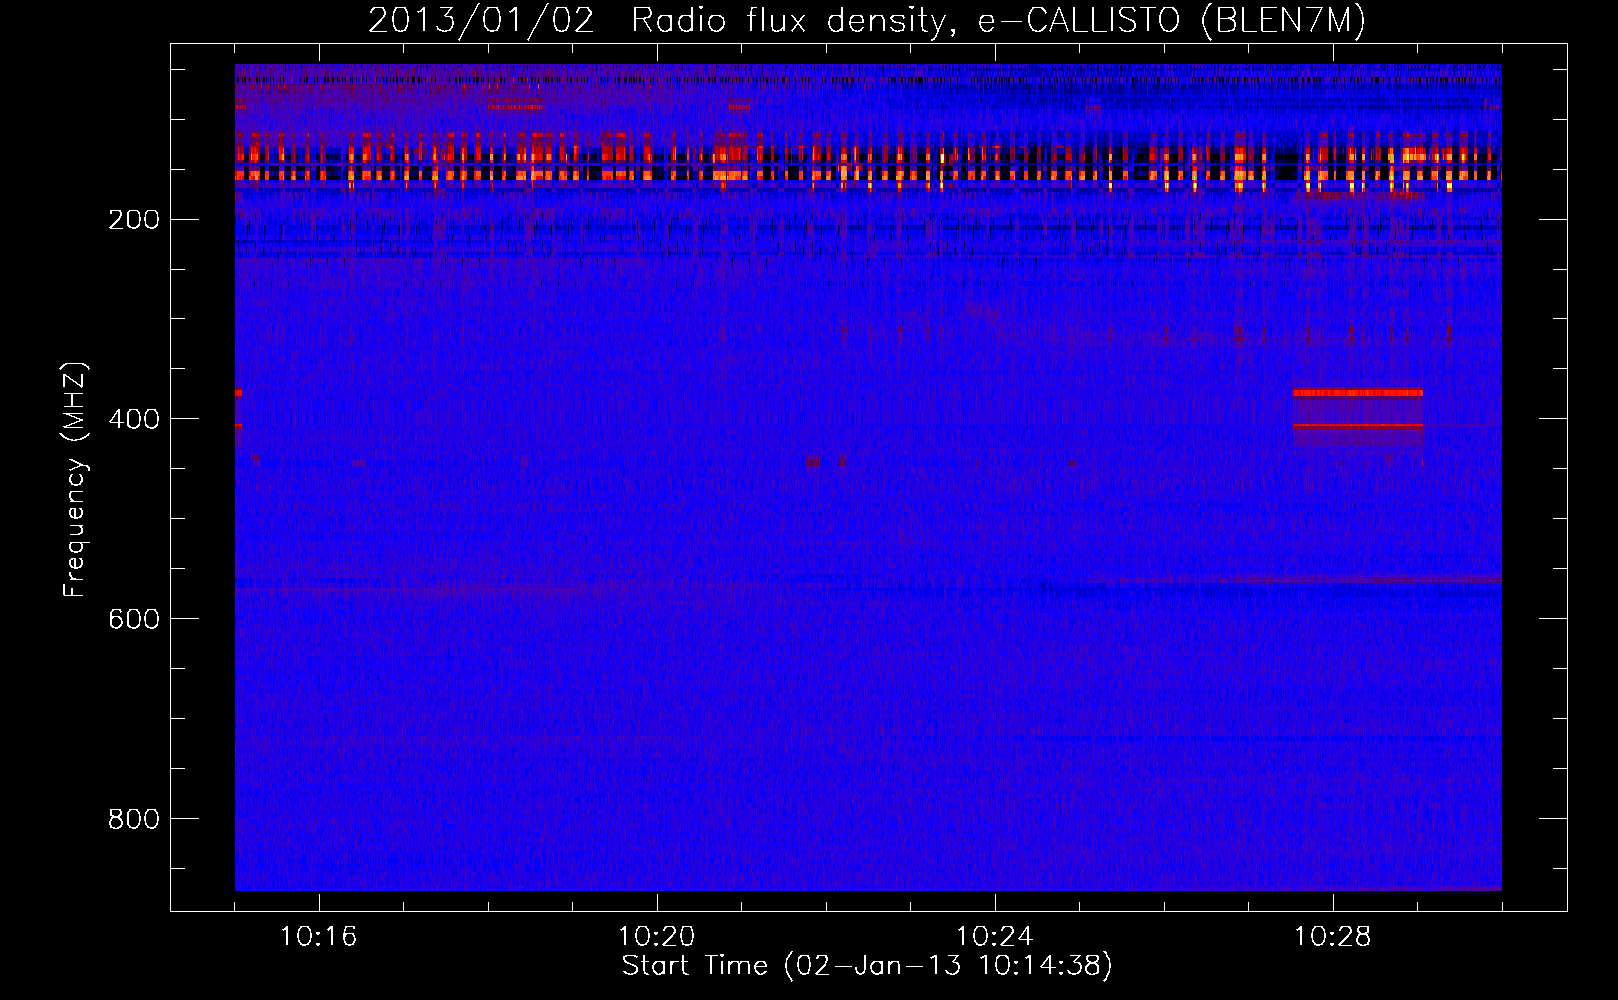Image resolution: width=1618 pixels, height=1000 pixels.
Task: Click the 200 frequency tick label
Action: click(134, 219)
